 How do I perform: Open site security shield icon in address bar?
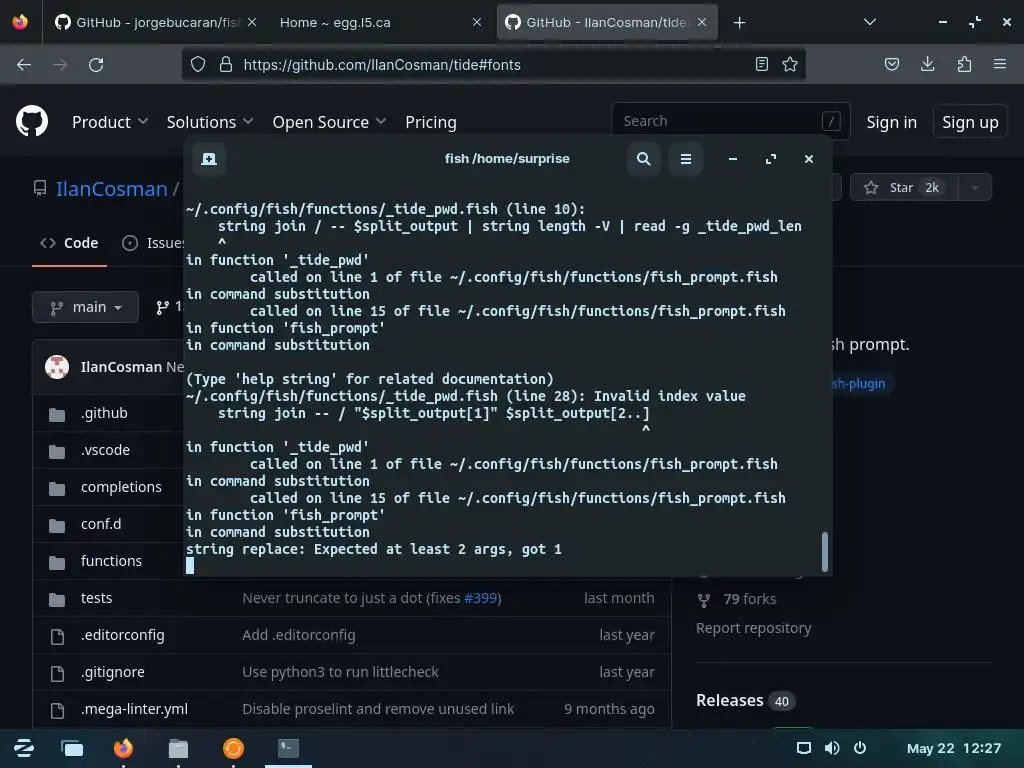(198, 65)
